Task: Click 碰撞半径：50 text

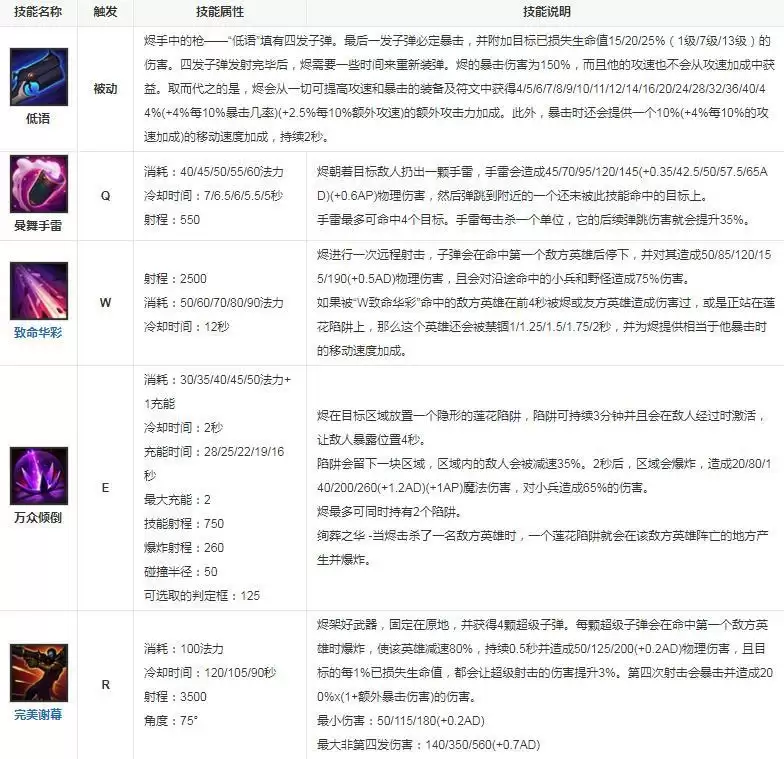Action: pyautogui.click(x=180, y=572)
